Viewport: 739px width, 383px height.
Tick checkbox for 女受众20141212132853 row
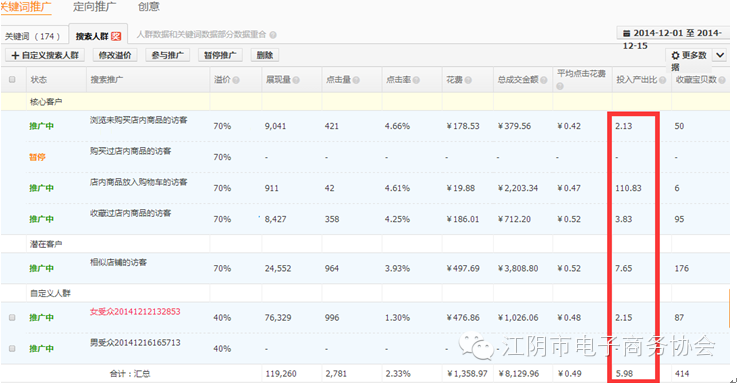coord(12,318)
